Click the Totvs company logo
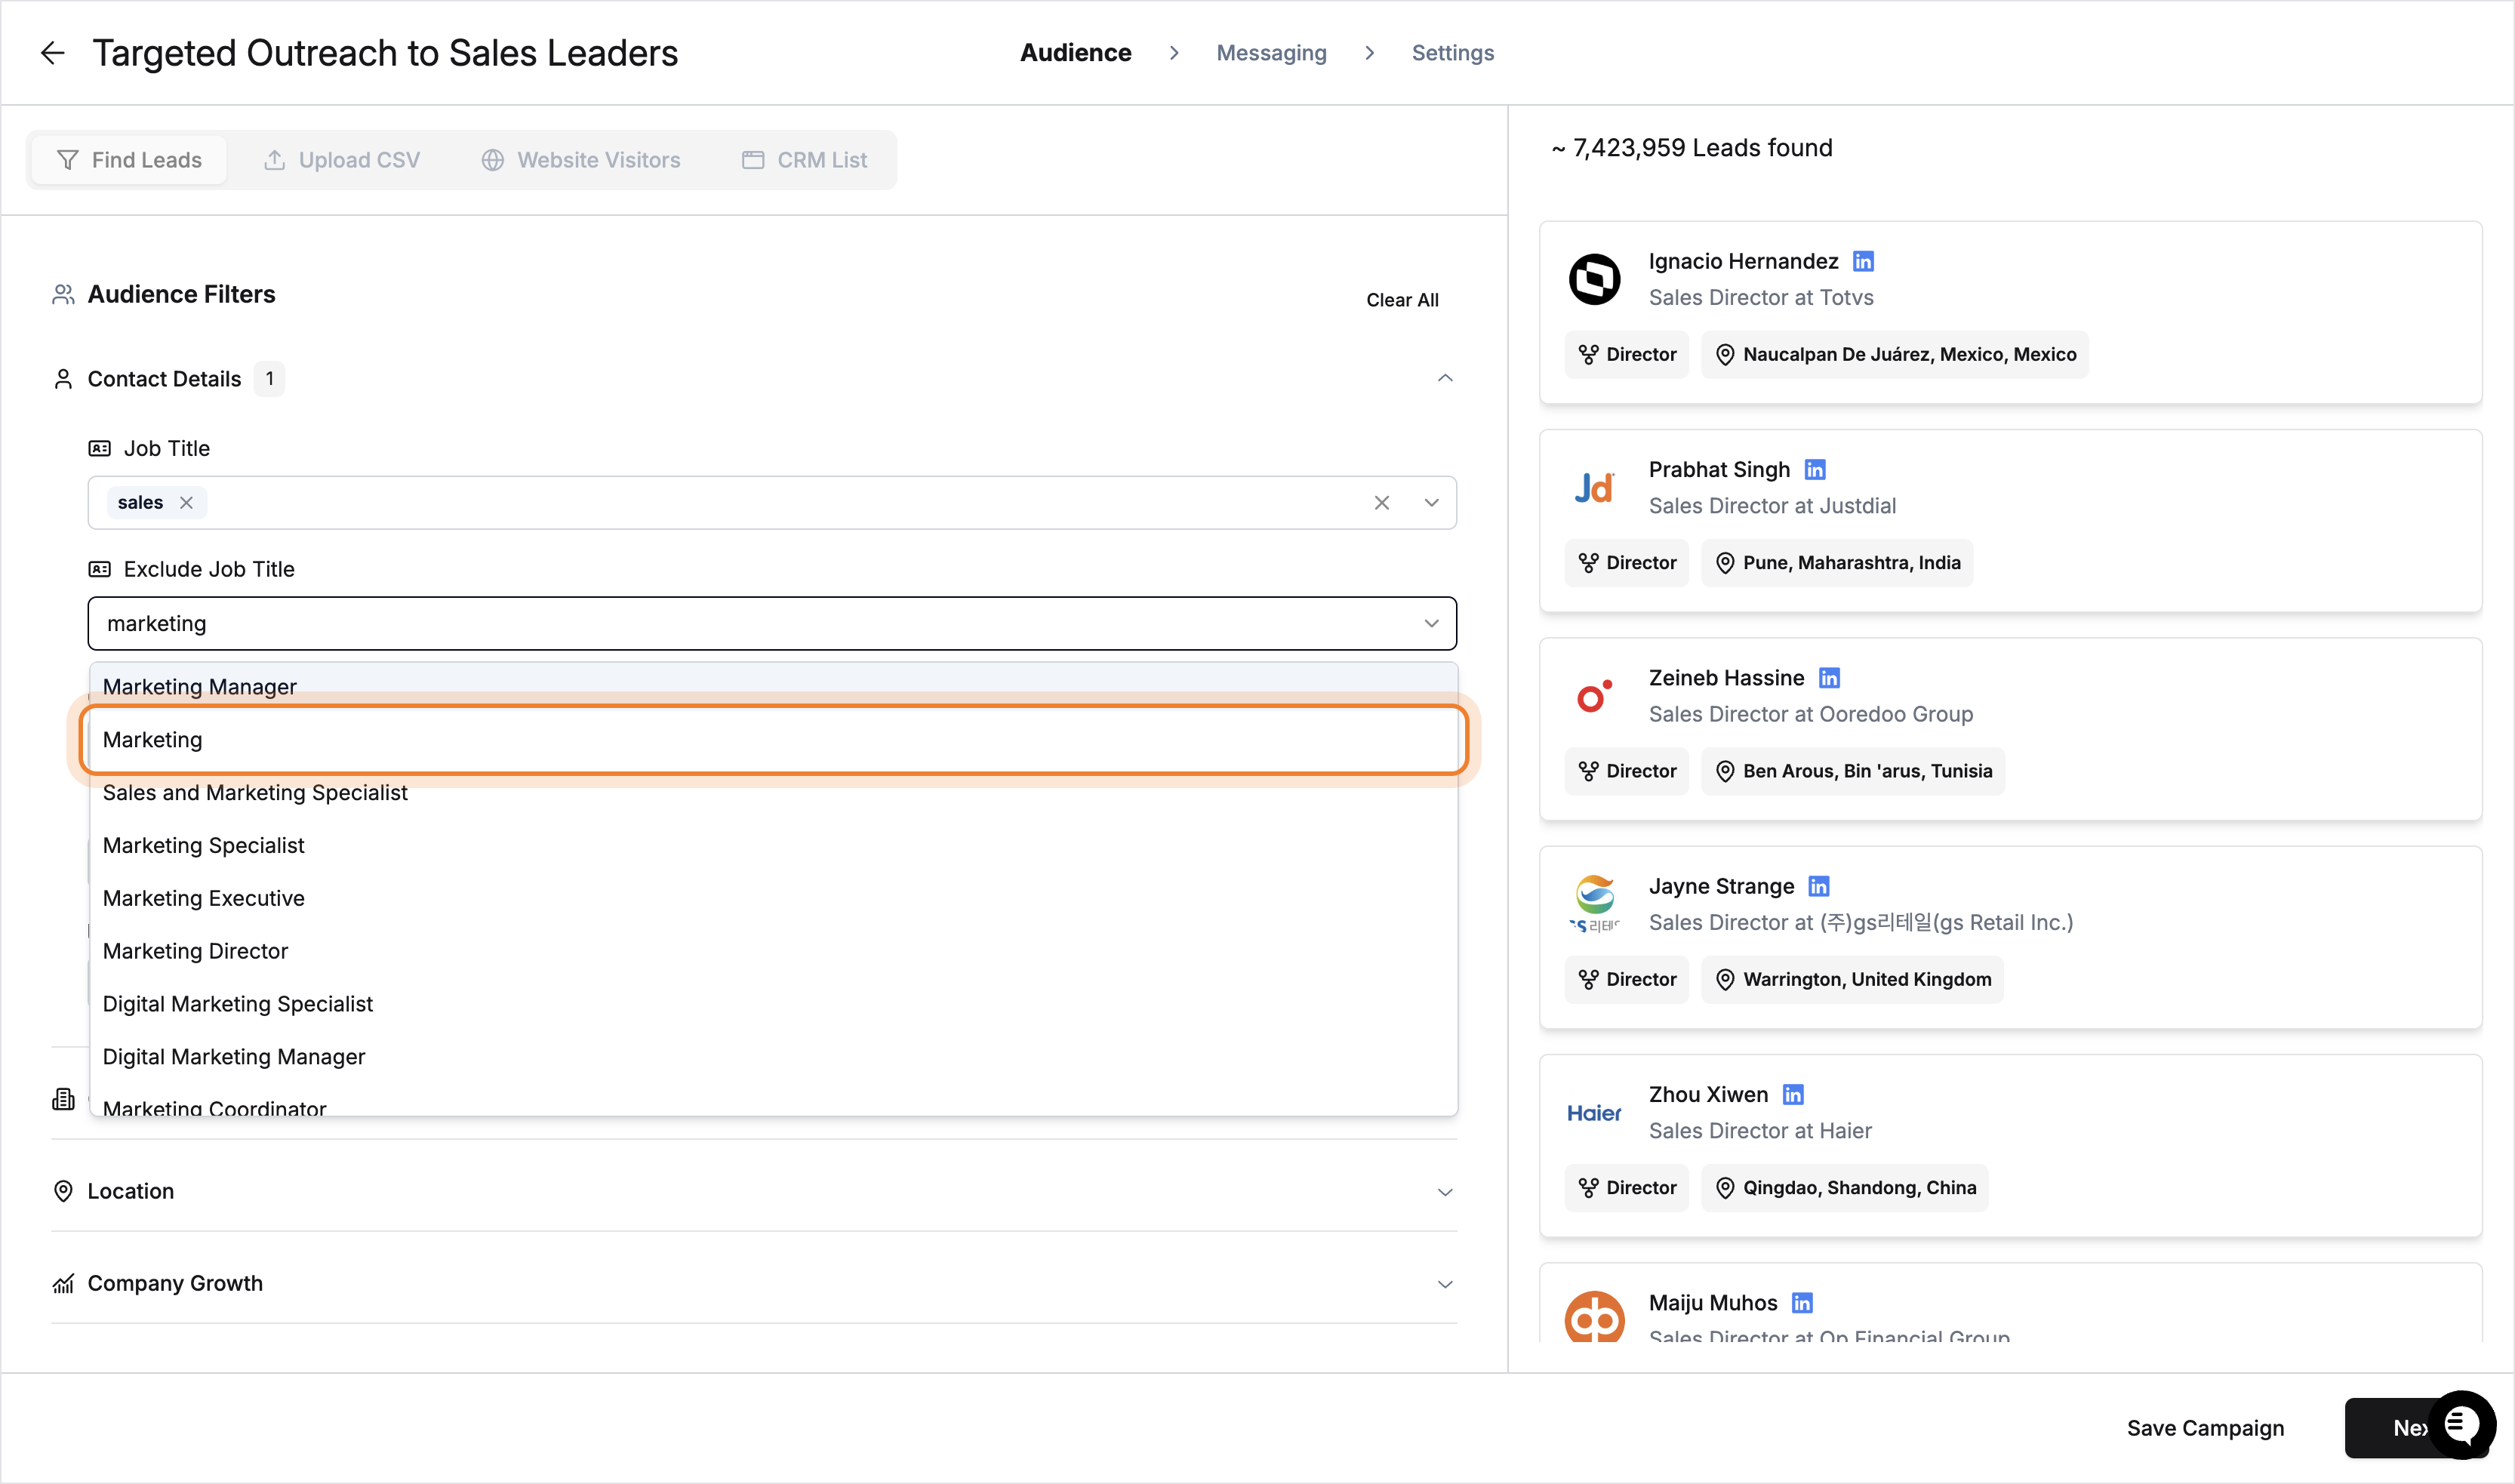 pos(1594,279)
